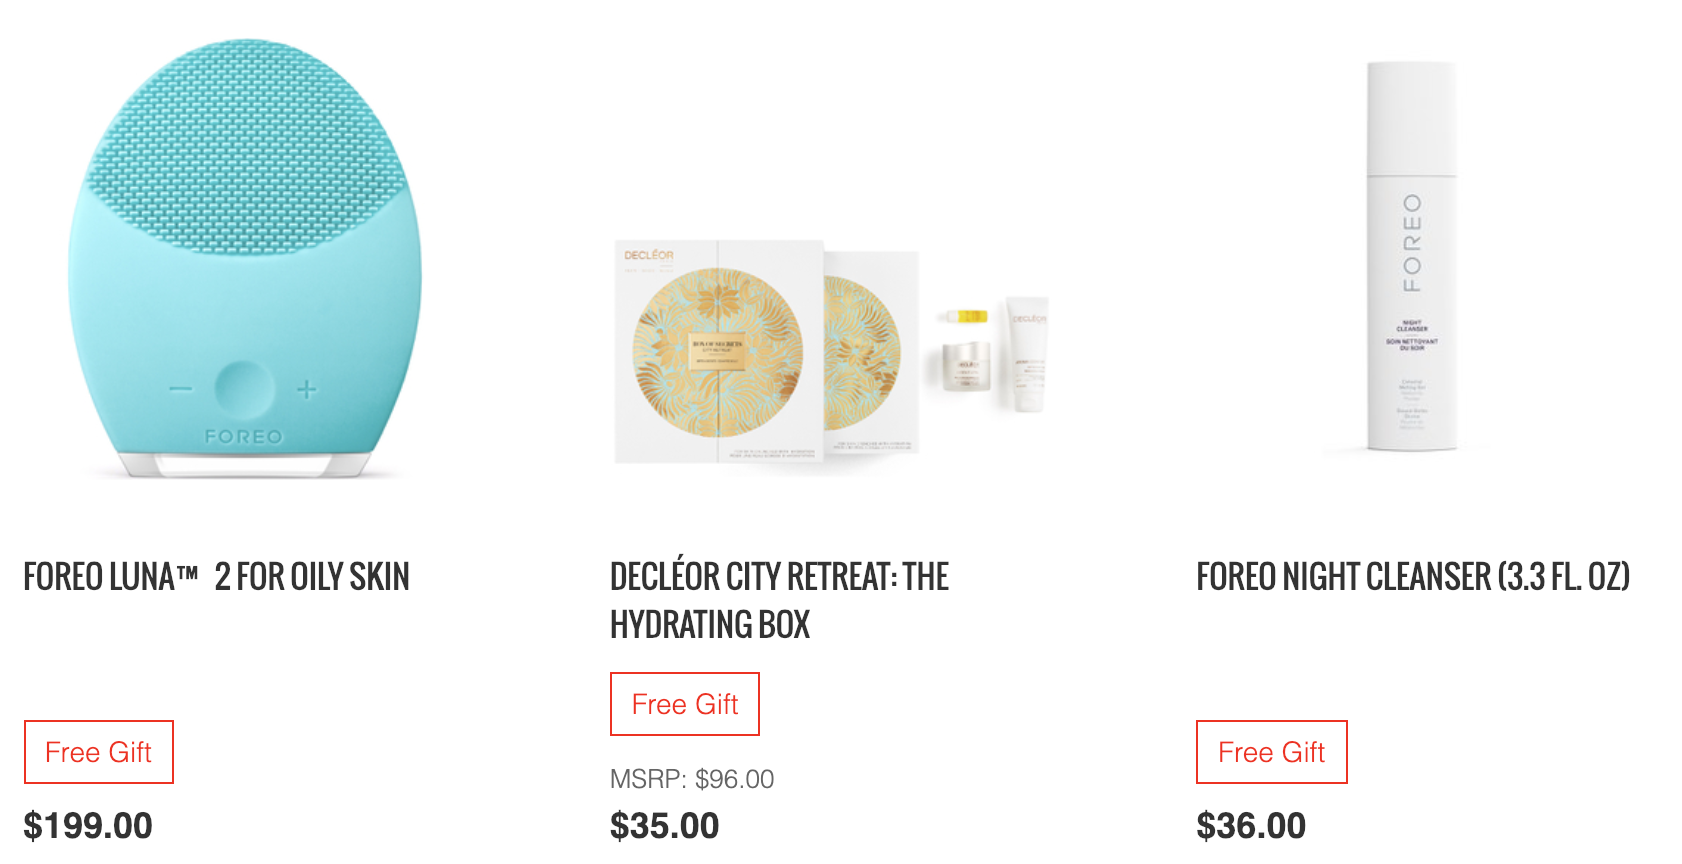The image size is (1682, 864).
Task: Click FOREO logo embossed on LUNA device
Action: (244, 437)
